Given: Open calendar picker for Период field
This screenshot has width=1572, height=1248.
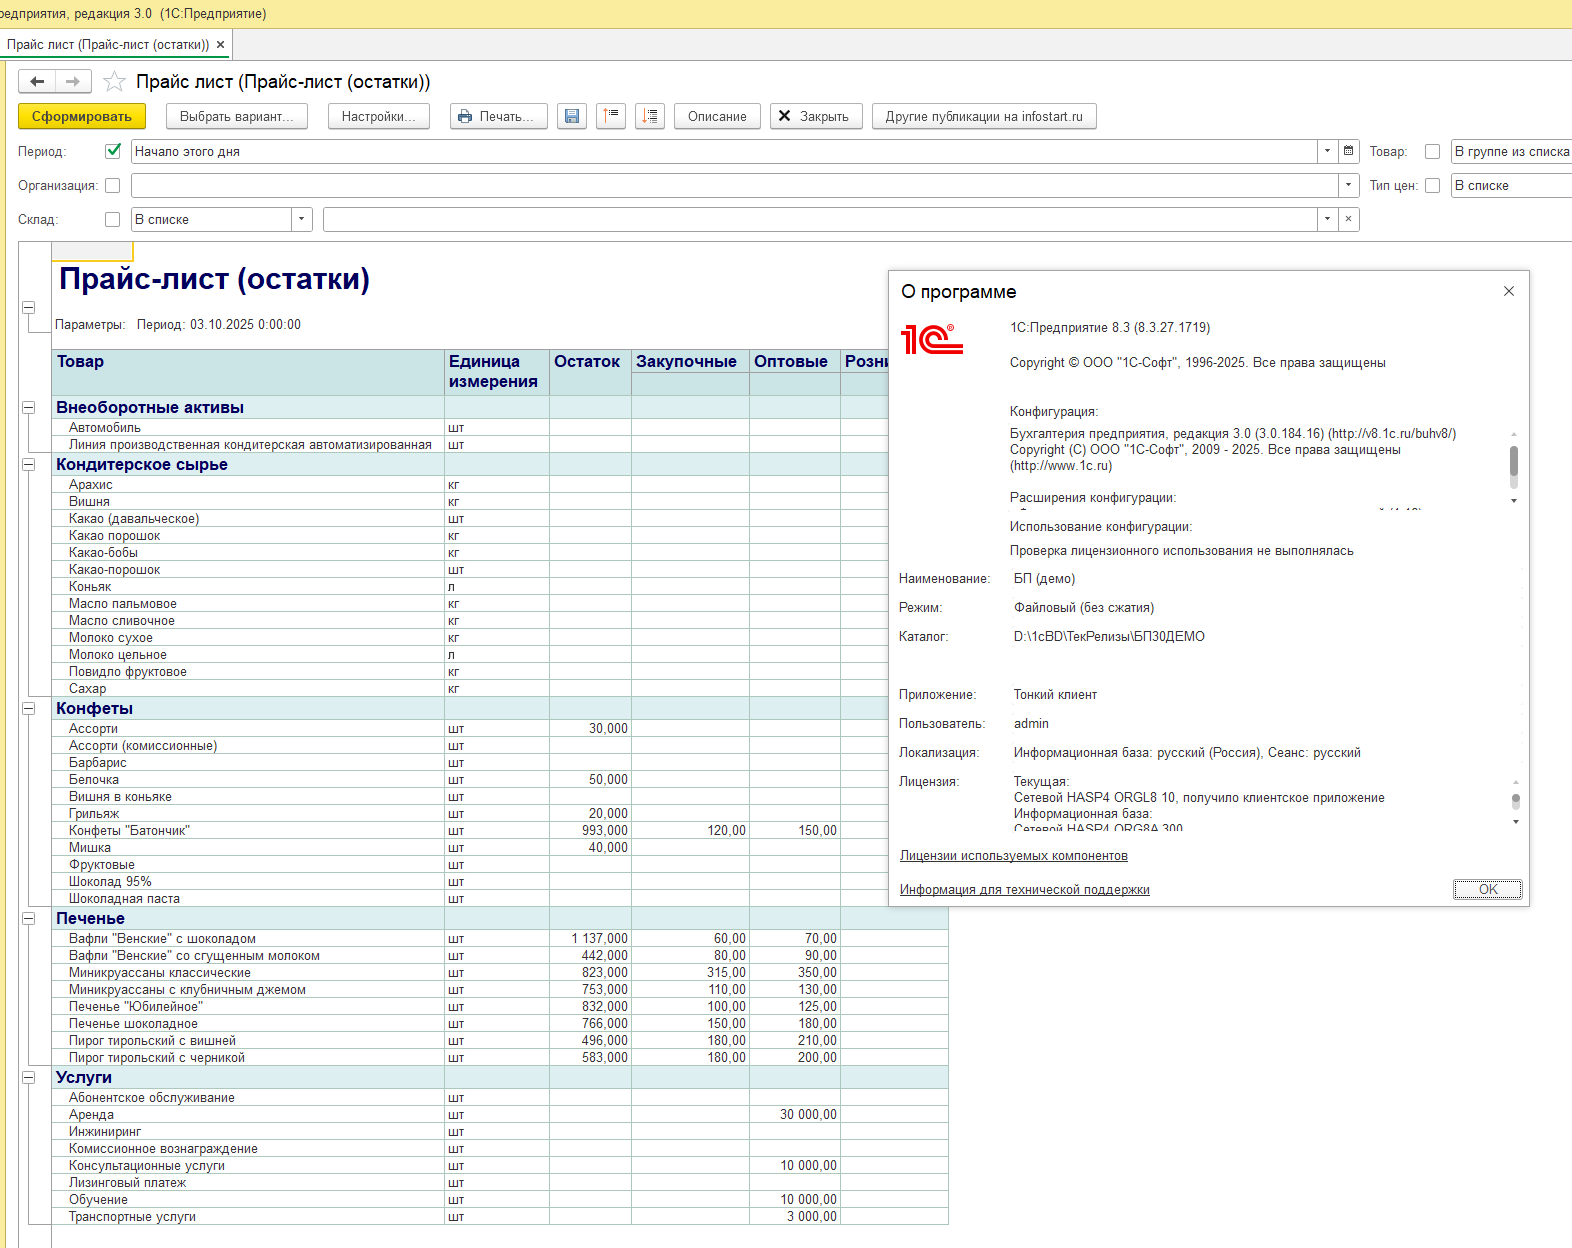Looking at the screenshot, I should coord(1349,151).
